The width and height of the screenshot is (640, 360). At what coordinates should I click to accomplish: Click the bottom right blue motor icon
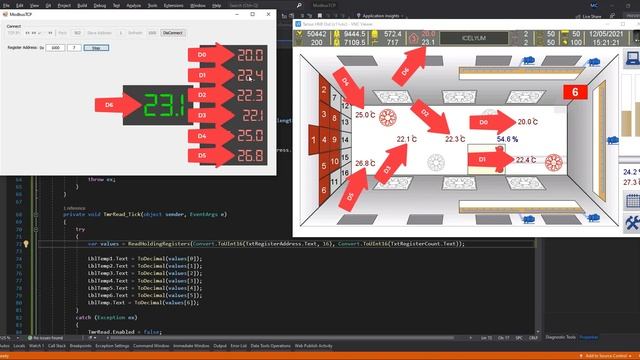click(593, 218)
